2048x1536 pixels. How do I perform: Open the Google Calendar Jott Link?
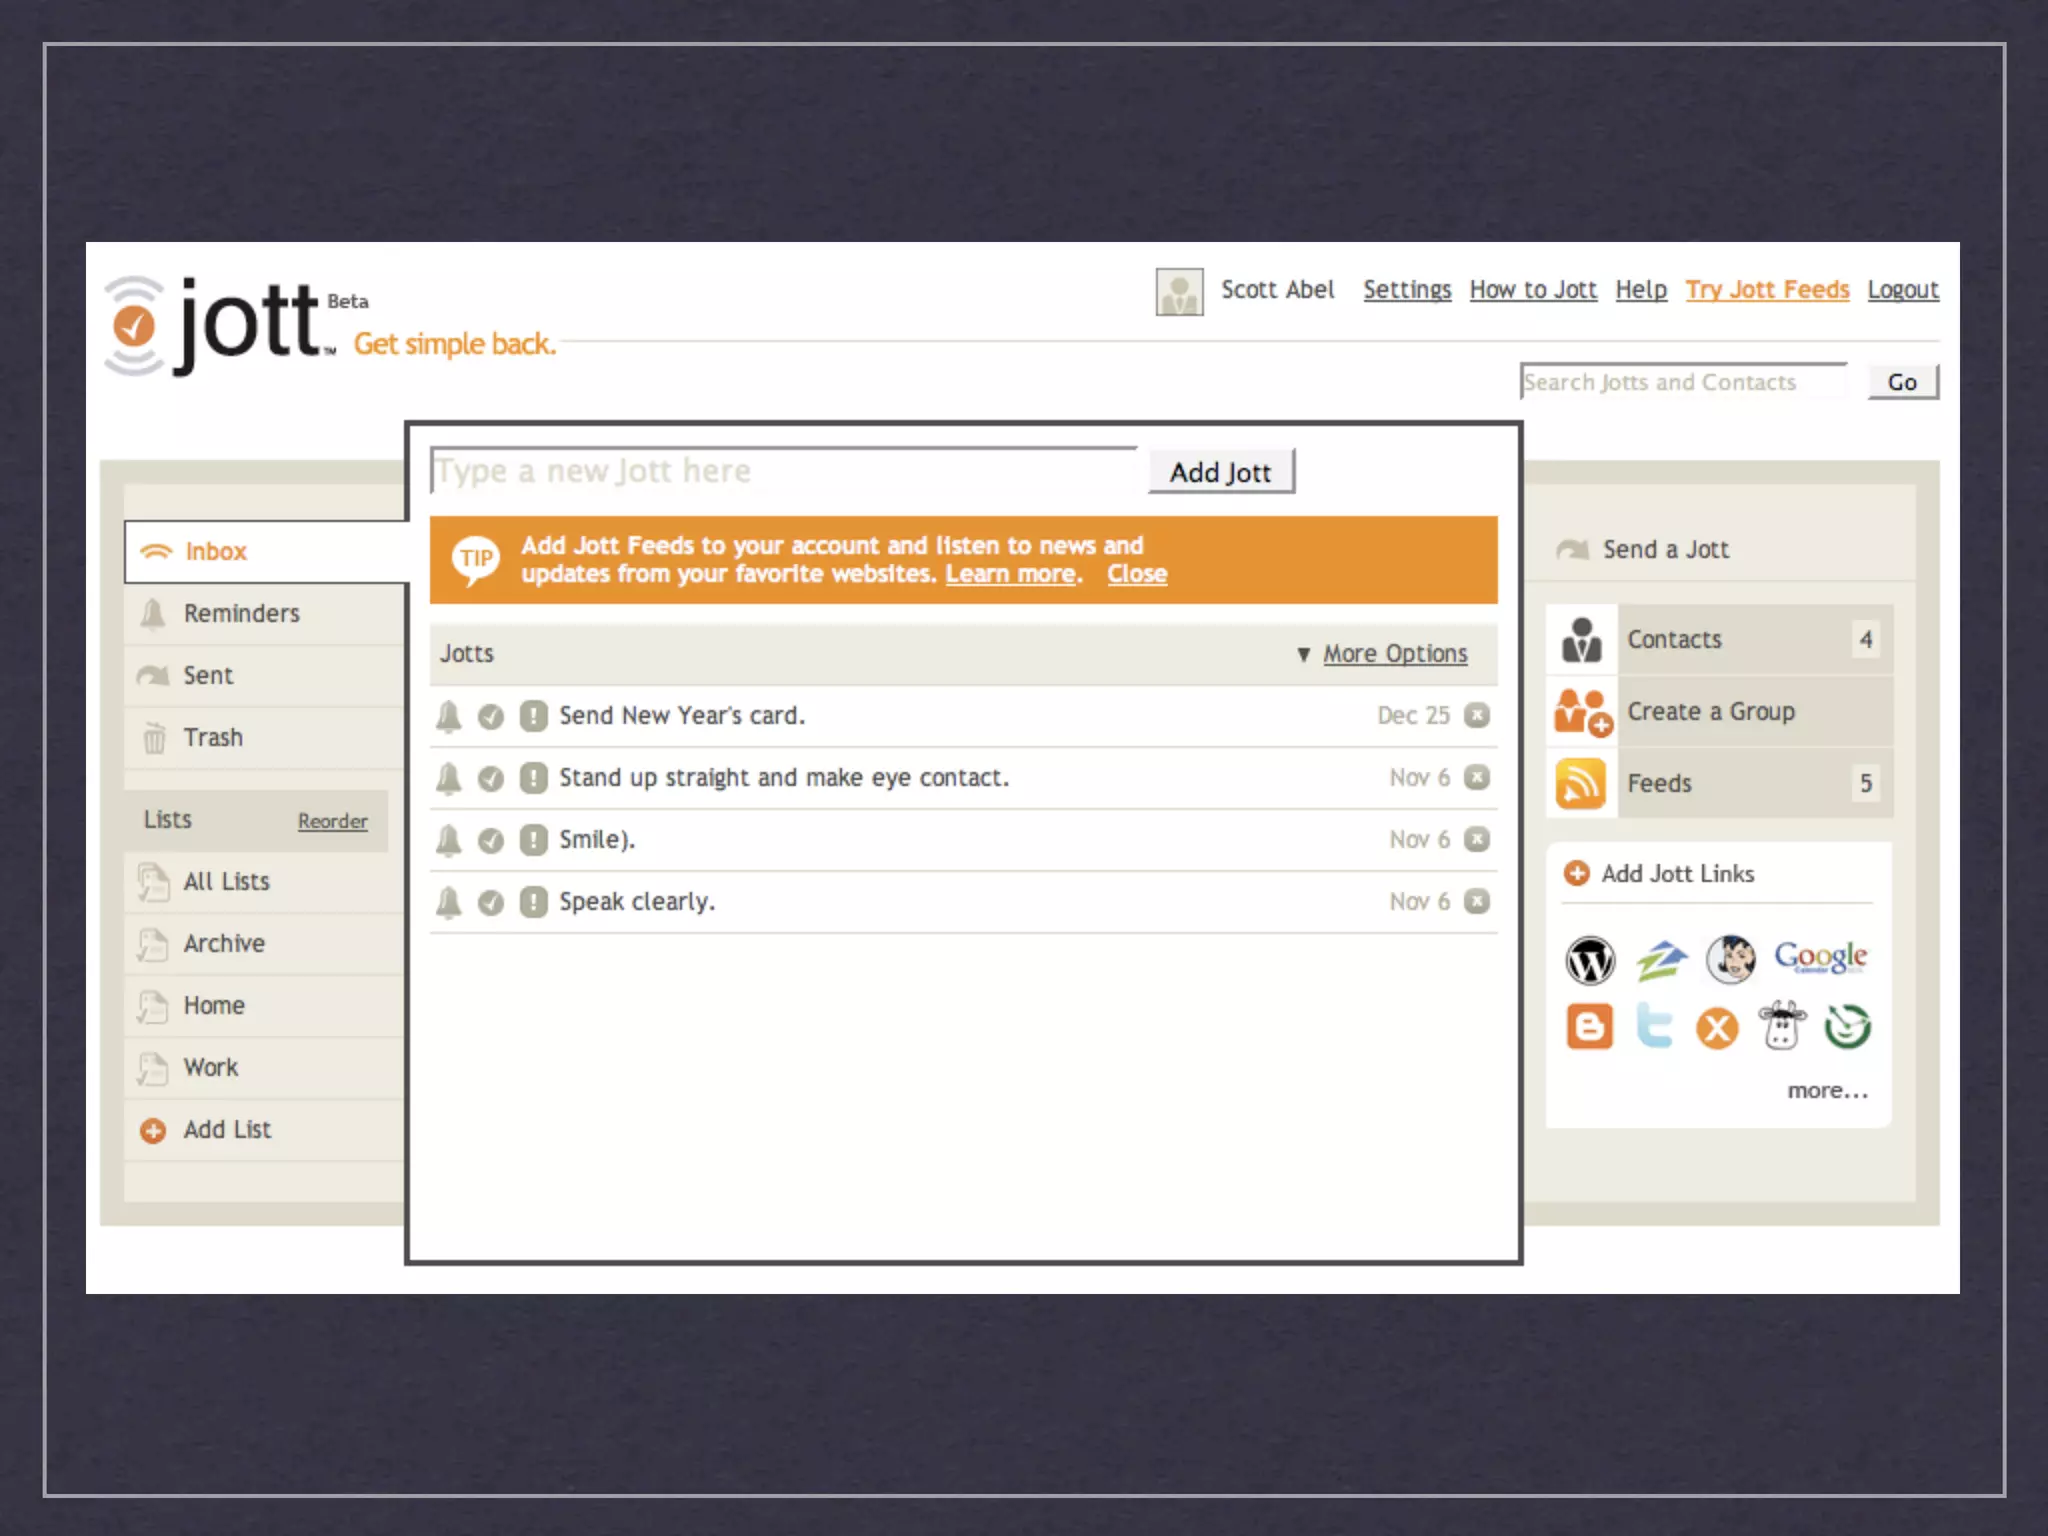point(1820,957)
